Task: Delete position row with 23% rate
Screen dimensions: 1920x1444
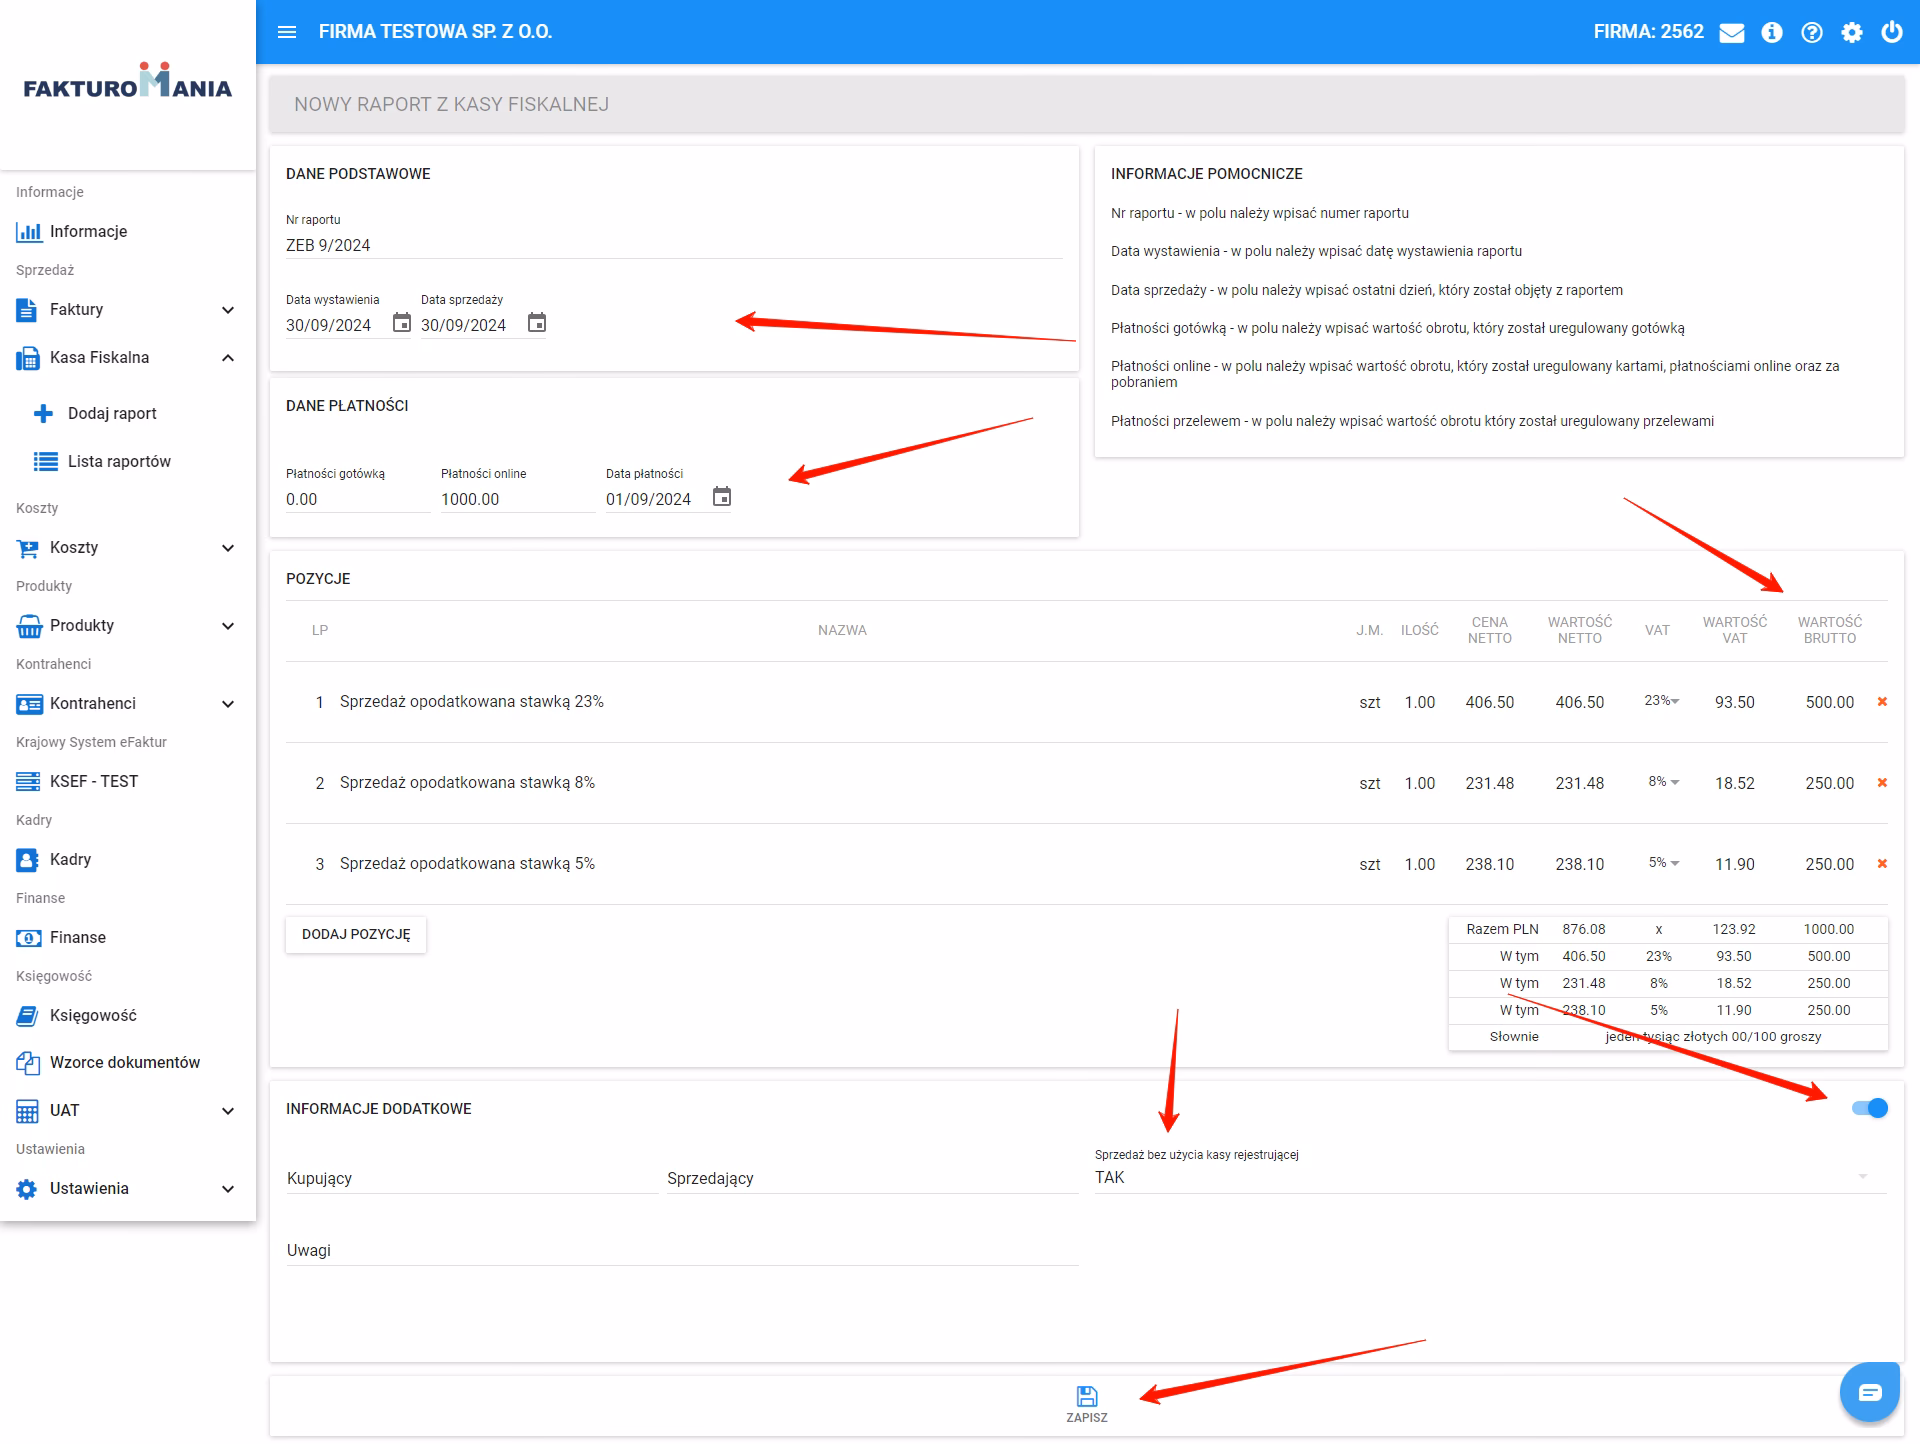Action: (1882, 702)
